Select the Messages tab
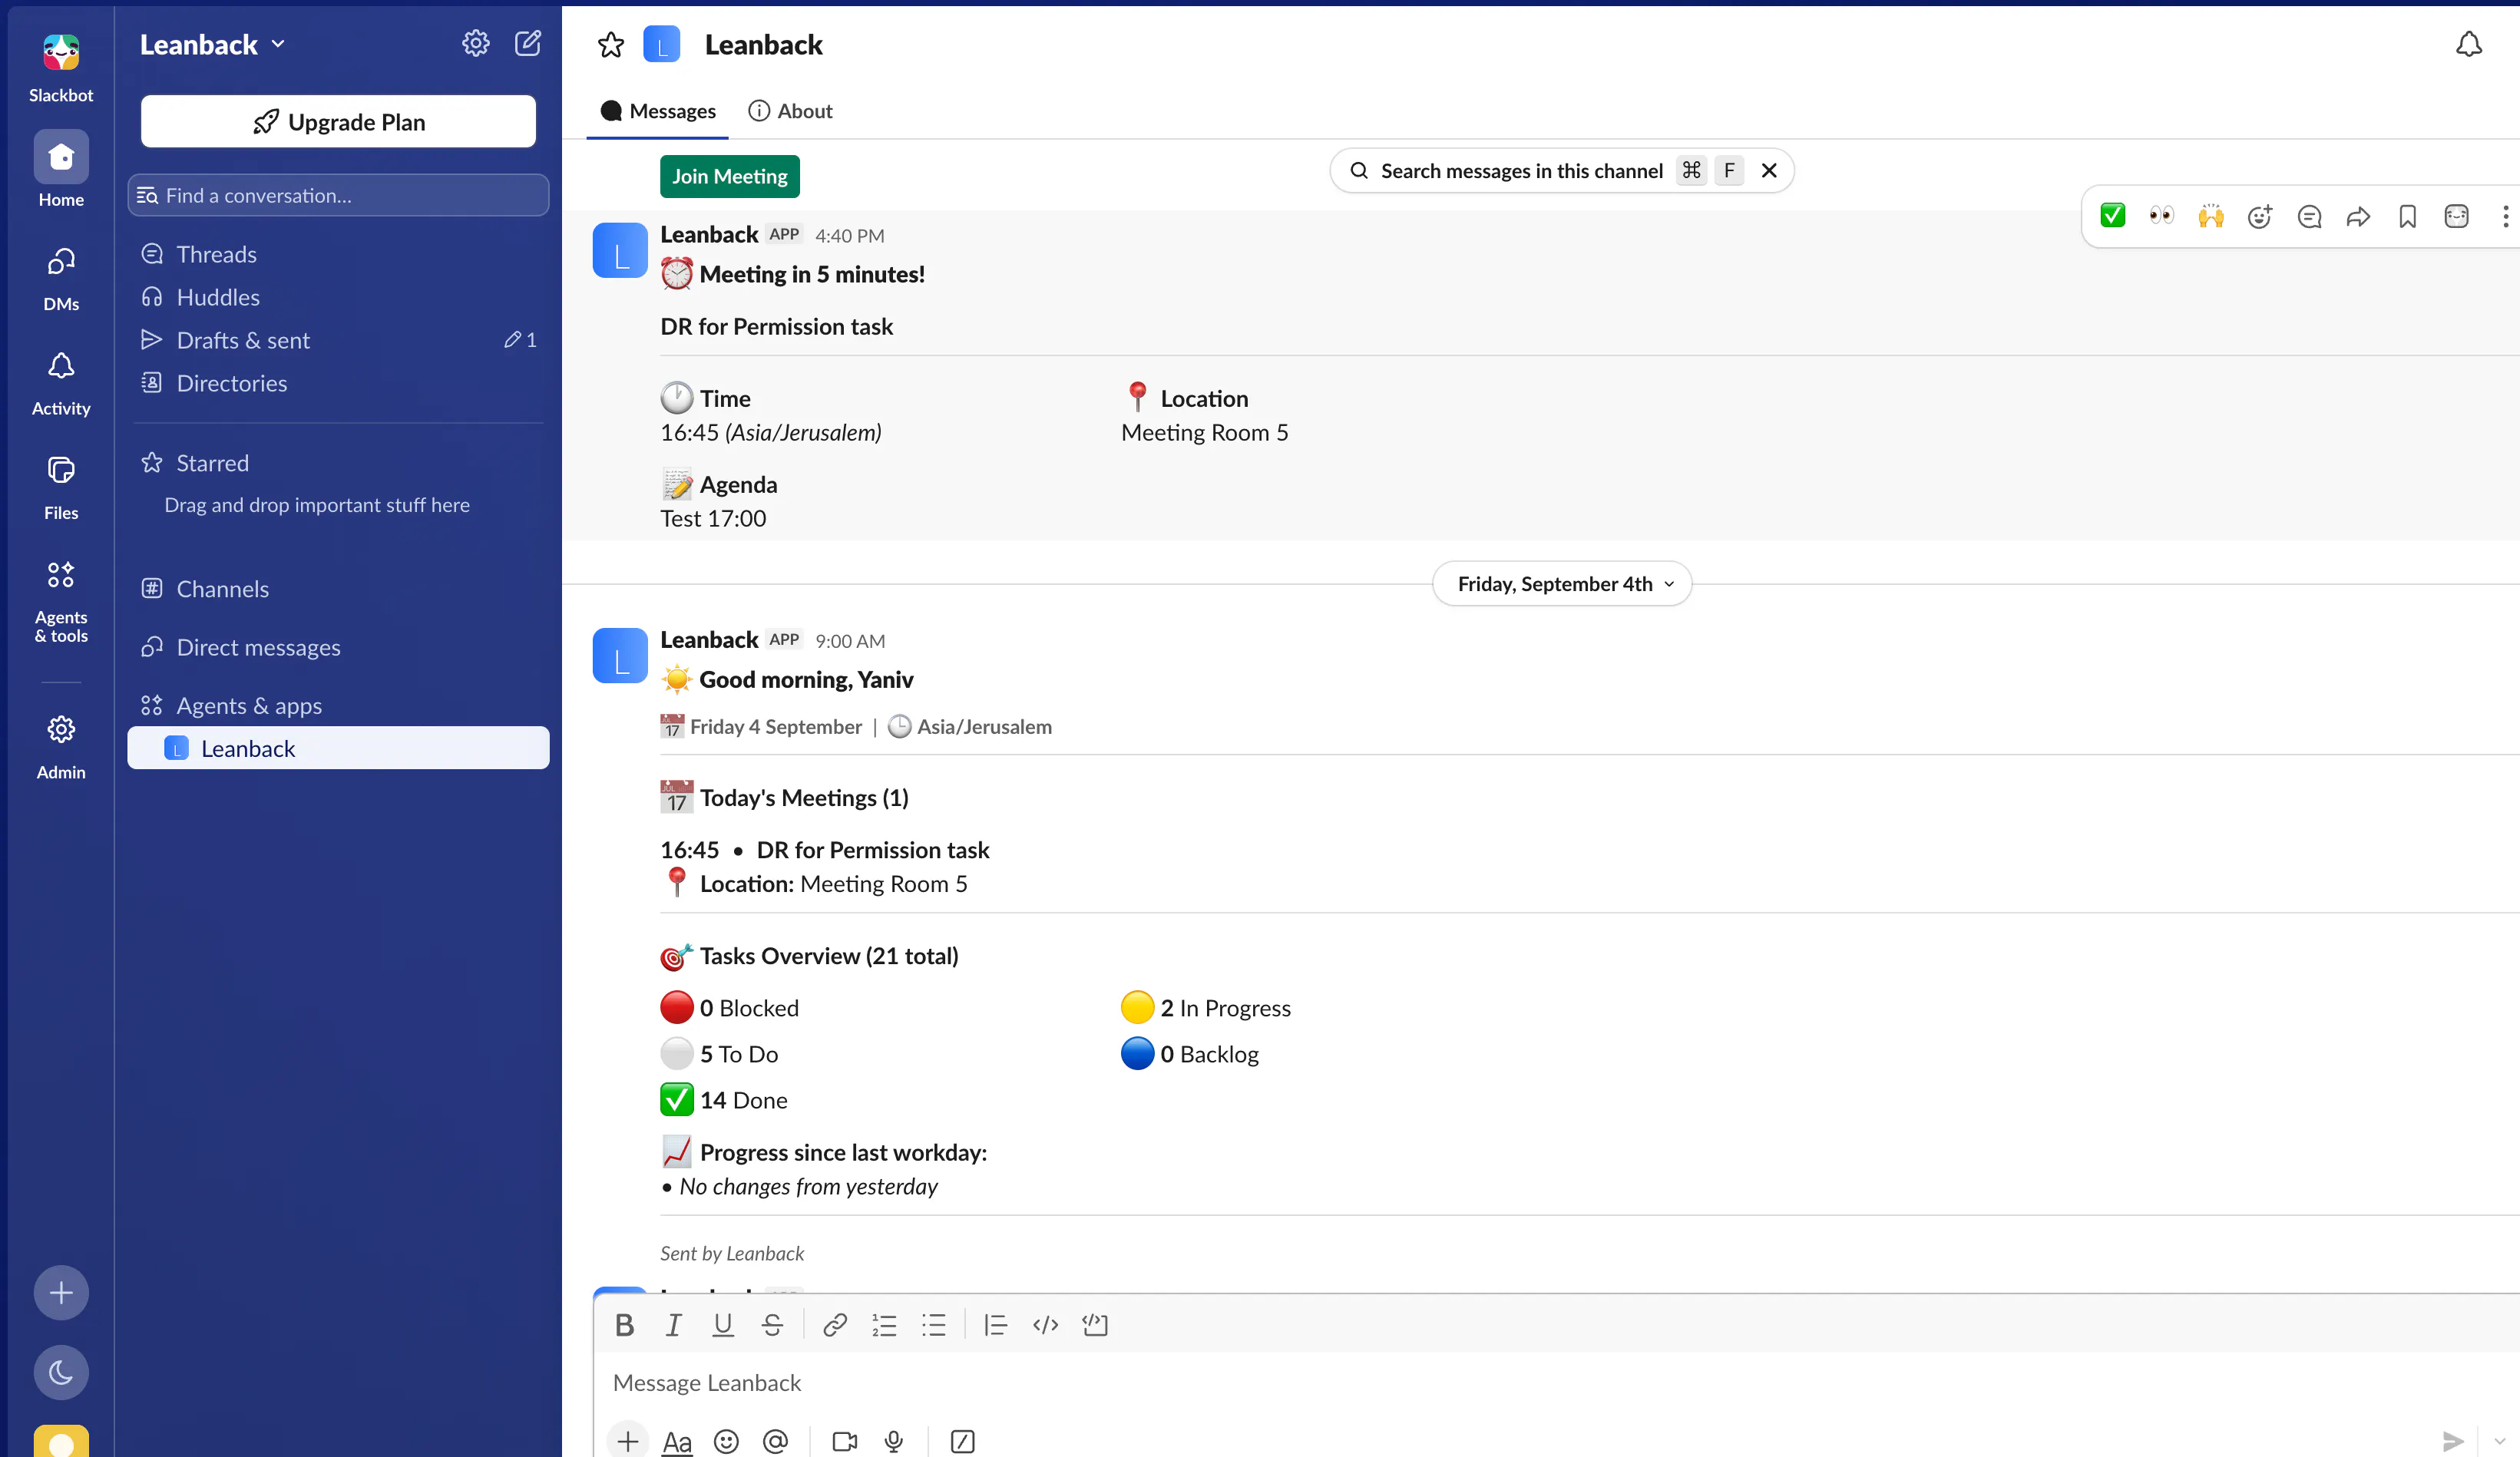The width and height of the screenshot is (2520, 1457). pos(657,111)
